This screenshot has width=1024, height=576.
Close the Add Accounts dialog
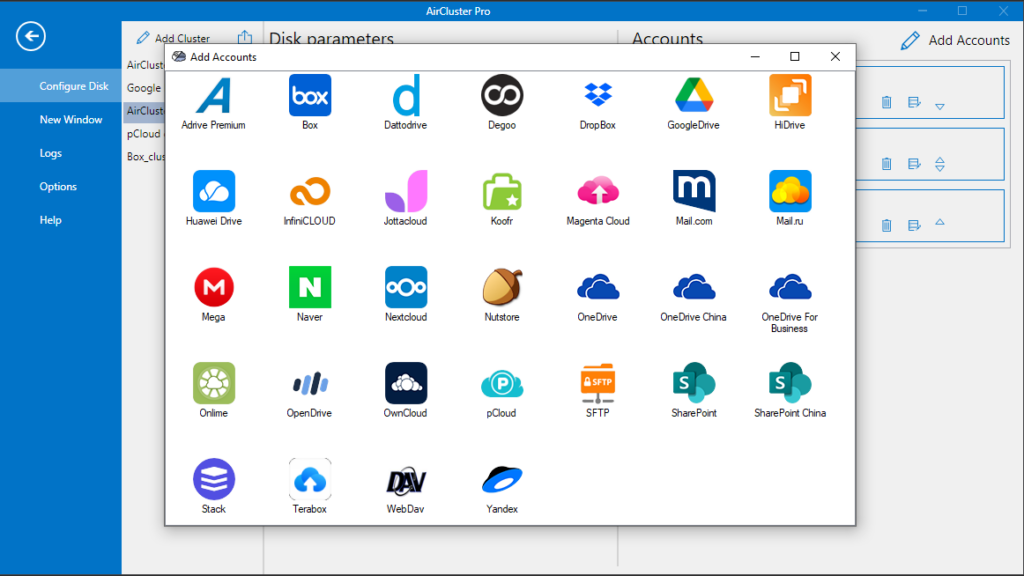835,57
